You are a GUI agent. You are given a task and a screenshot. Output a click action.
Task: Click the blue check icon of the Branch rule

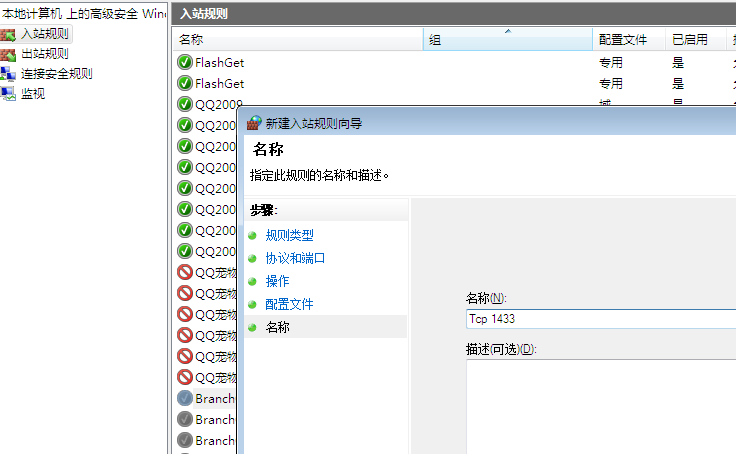click(x=185, y=398)
